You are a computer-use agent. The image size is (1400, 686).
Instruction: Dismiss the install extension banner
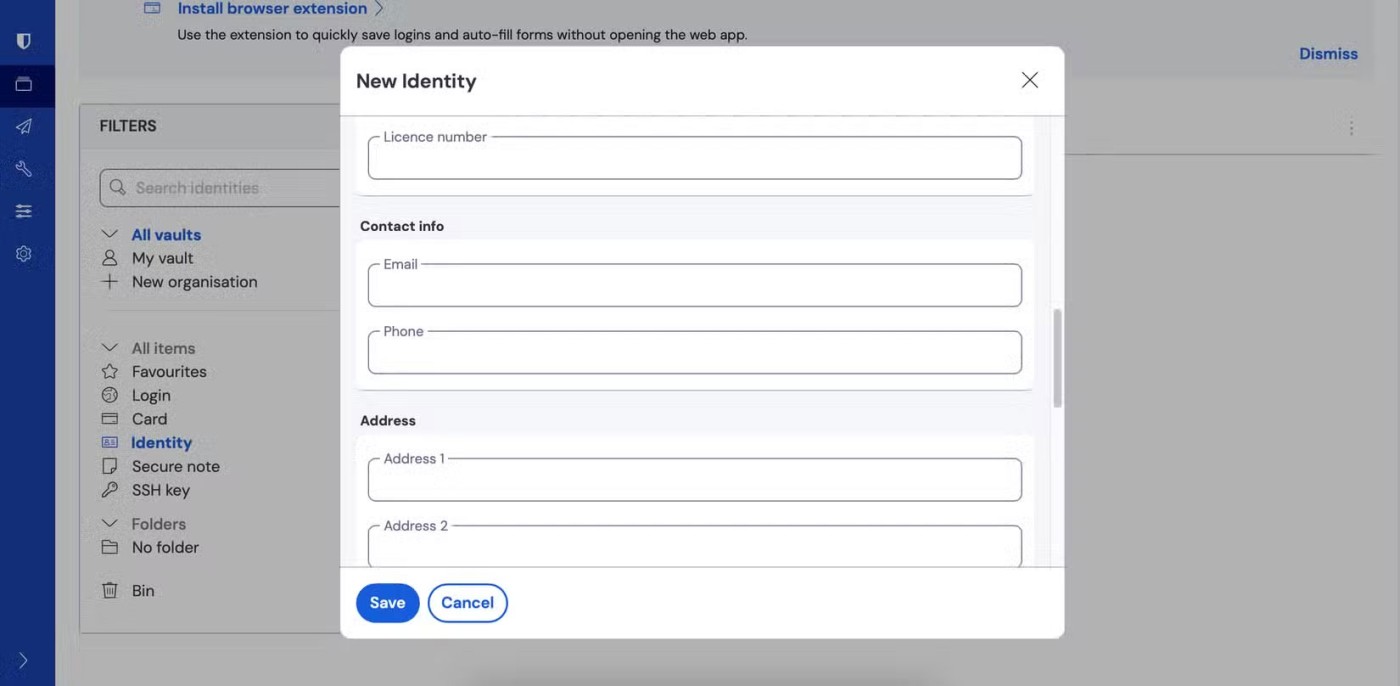(x=1328, y=54)
